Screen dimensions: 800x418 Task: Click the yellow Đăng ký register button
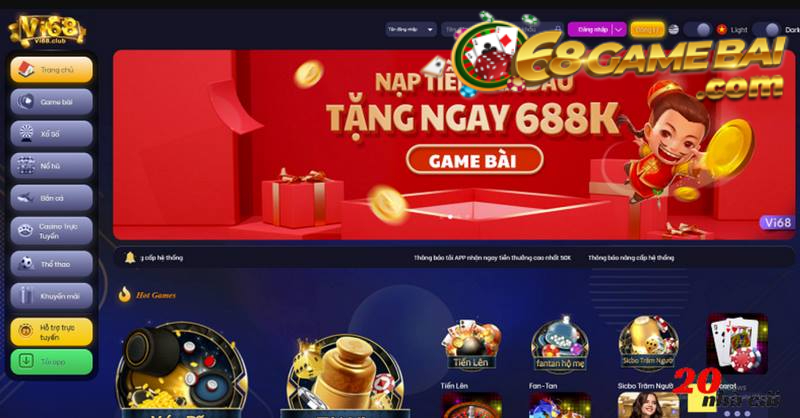tap(647, 30)
